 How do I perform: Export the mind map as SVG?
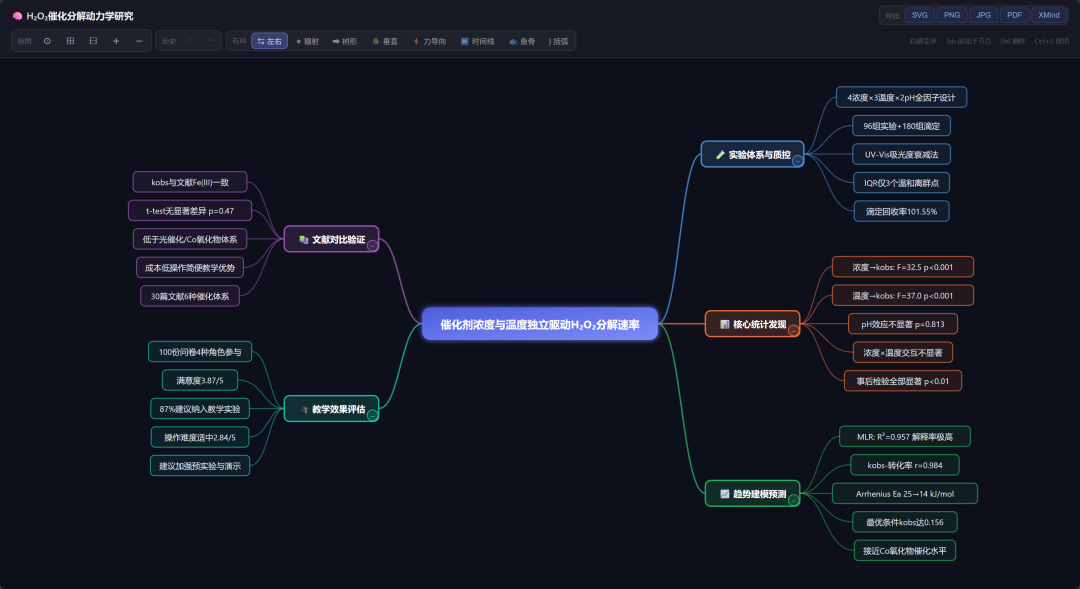[920, 15]
